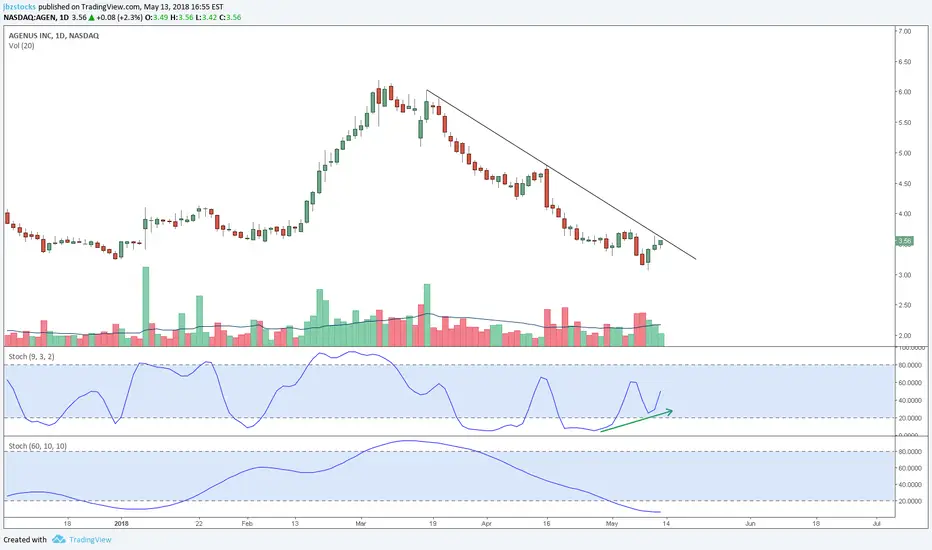Click the 2018 date axis label

[x=121, y=524]
